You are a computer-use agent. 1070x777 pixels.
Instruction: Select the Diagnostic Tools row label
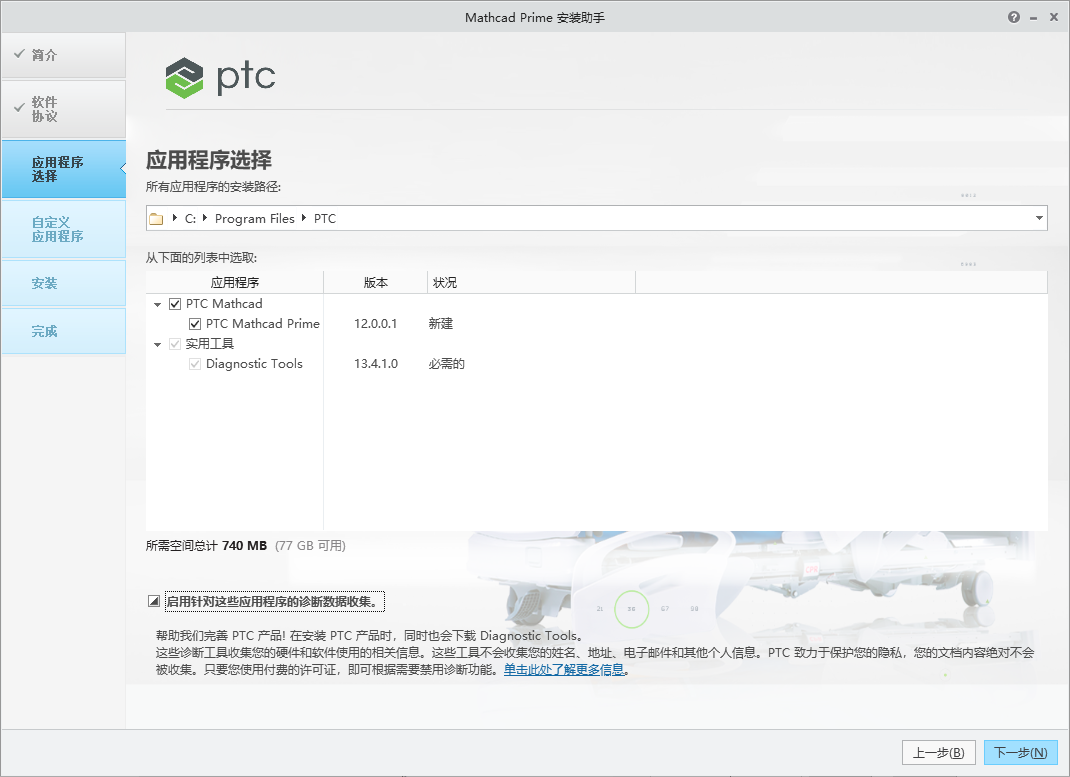coord(254,364)
